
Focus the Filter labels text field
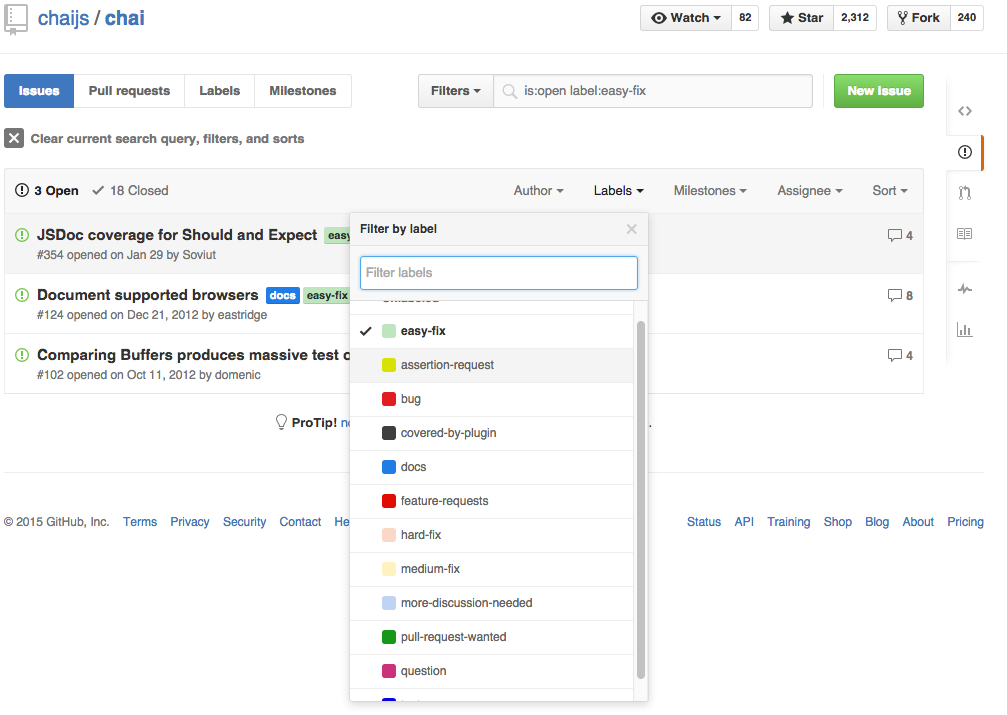498,273
